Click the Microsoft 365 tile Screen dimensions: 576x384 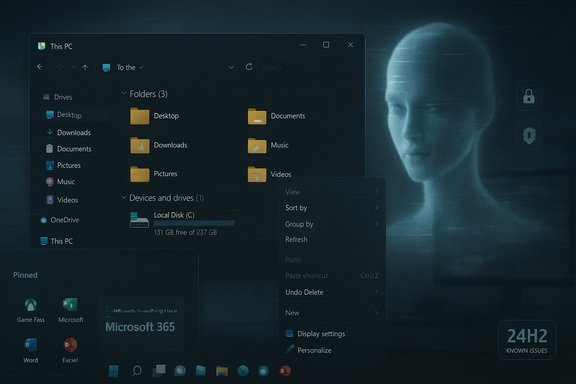coord(141,325)
